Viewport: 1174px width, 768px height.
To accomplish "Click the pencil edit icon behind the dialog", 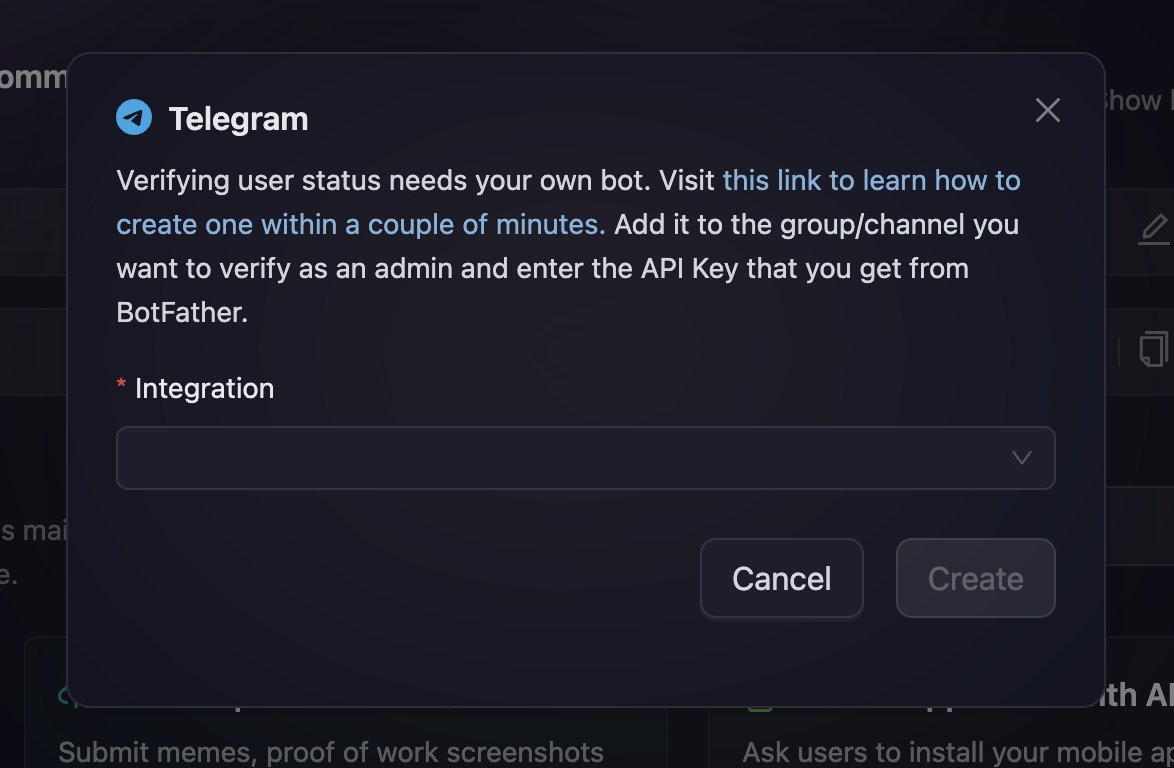I will click(1154, 229).
